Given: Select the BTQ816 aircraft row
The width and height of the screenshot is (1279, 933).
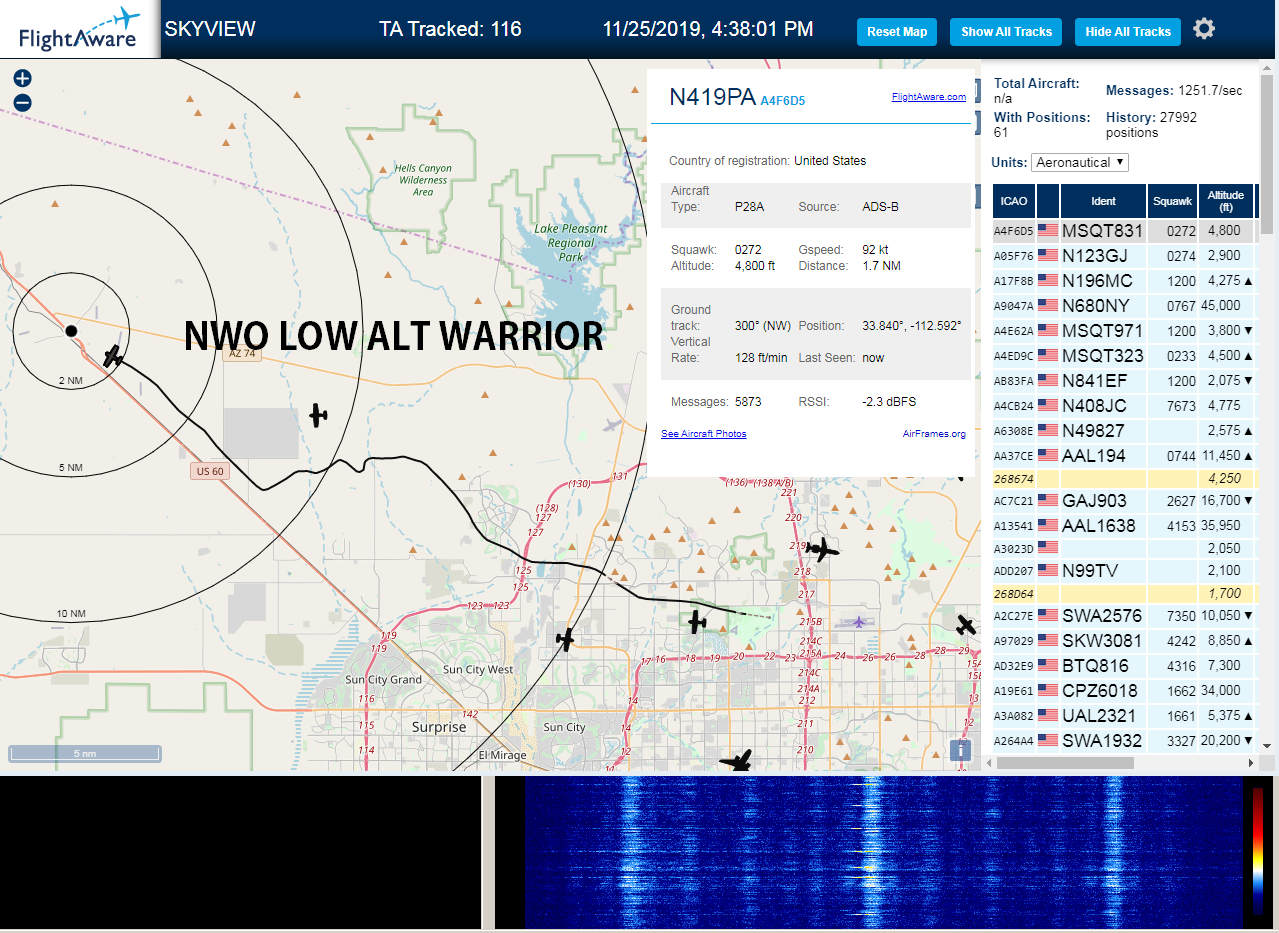Looking at the screenshot, I should pos(1124,666).
